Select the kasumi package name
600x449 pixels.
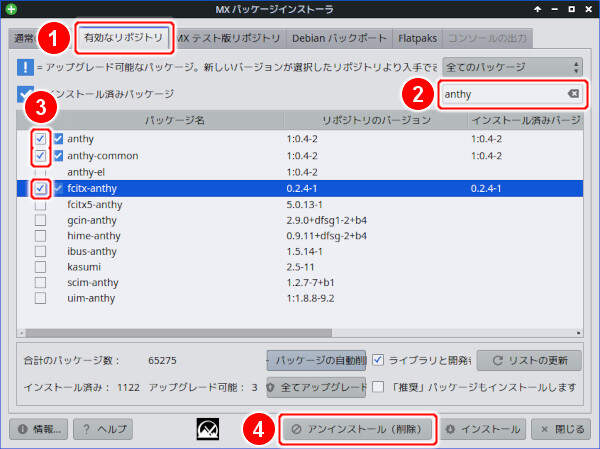coord(84,267)
